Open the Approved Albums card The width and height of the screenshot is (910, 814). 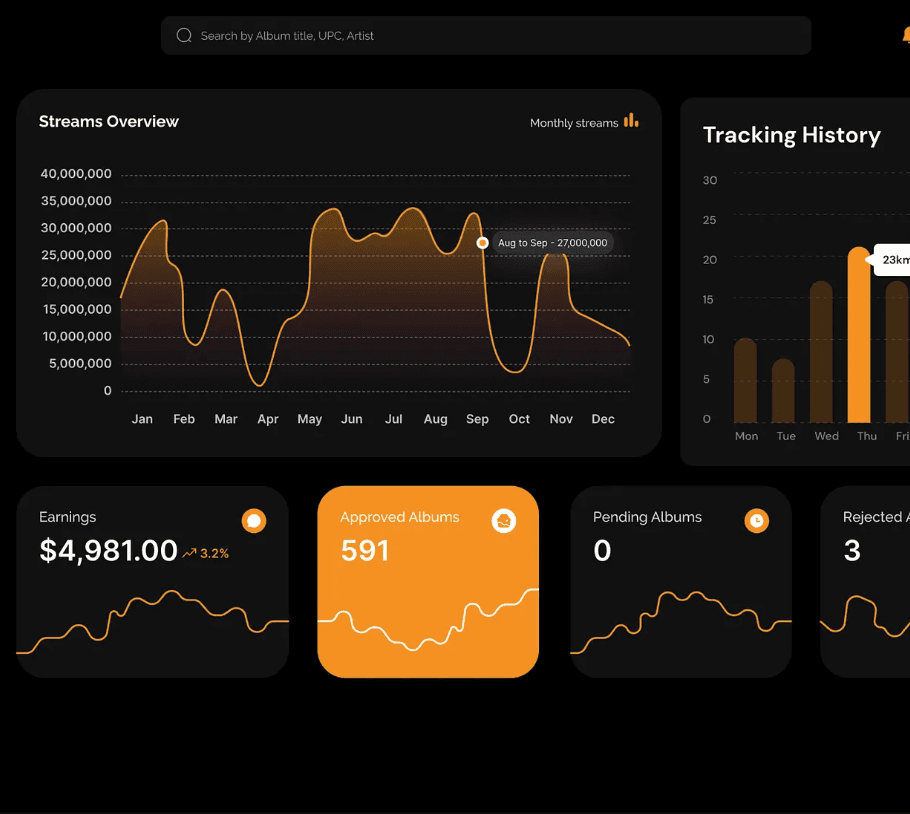click(428, 581)
